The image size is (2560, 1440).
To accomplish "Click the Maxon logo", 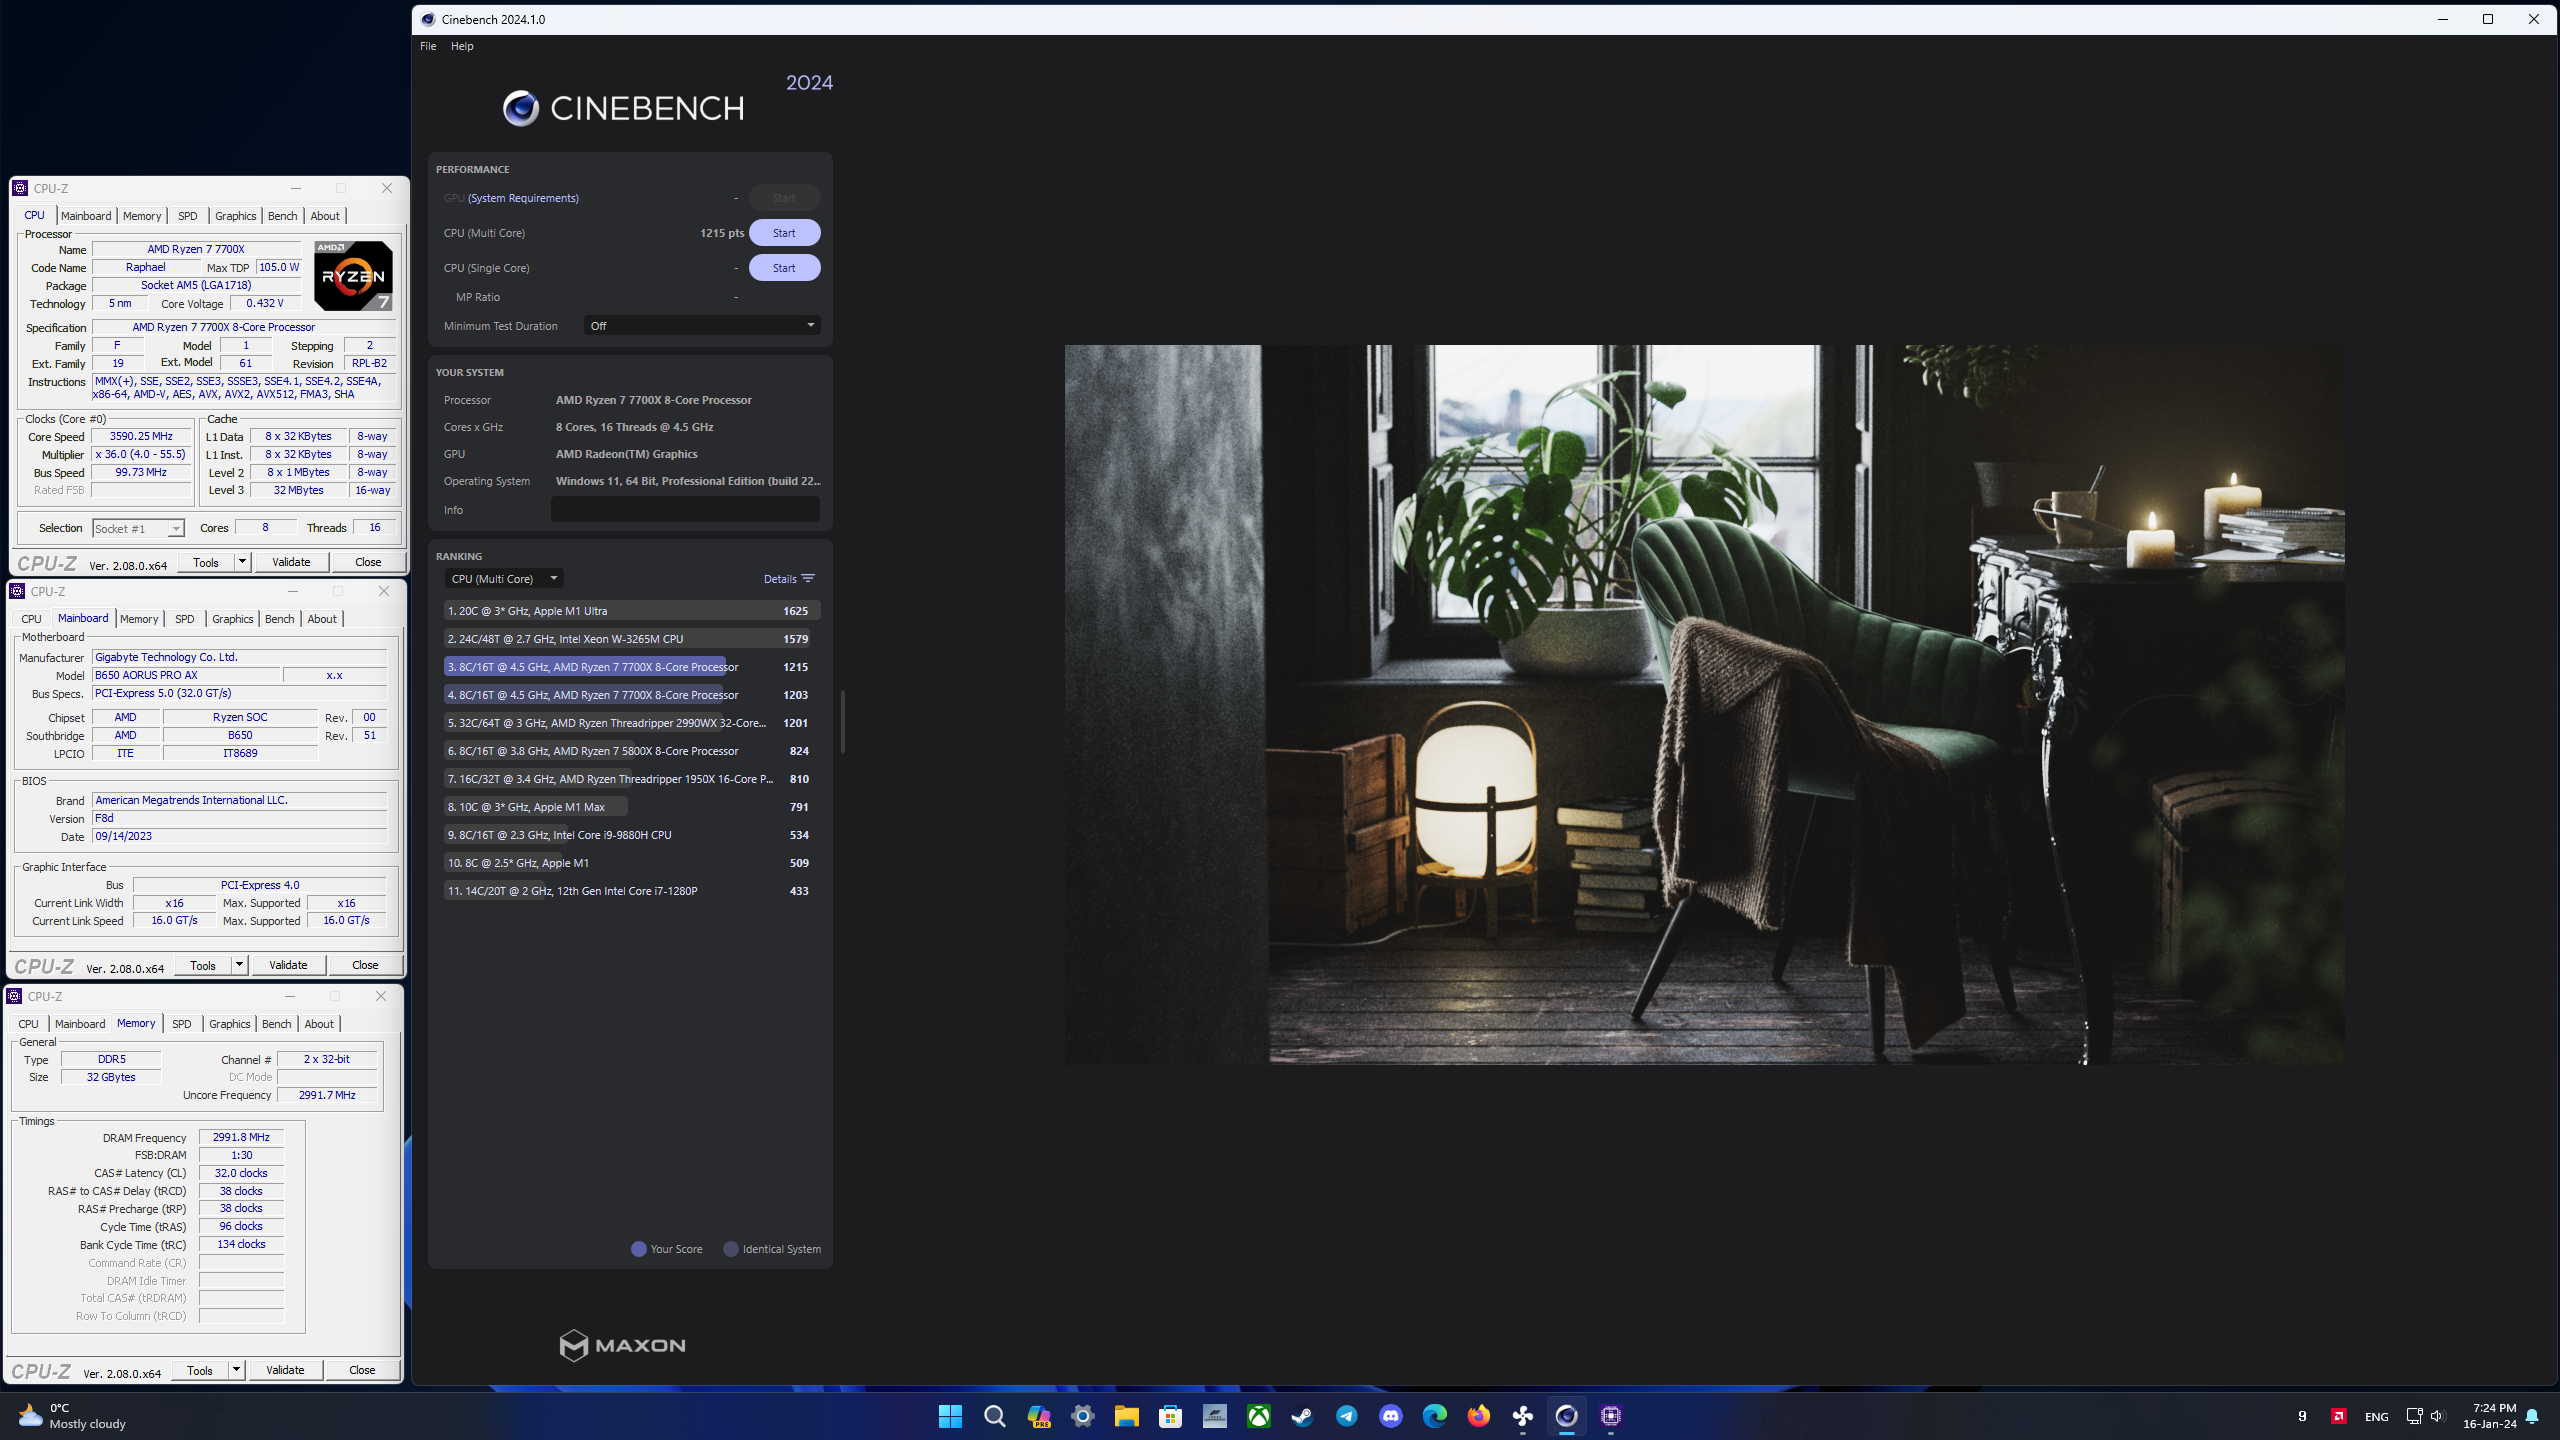I will click(x=622, y=1345).
